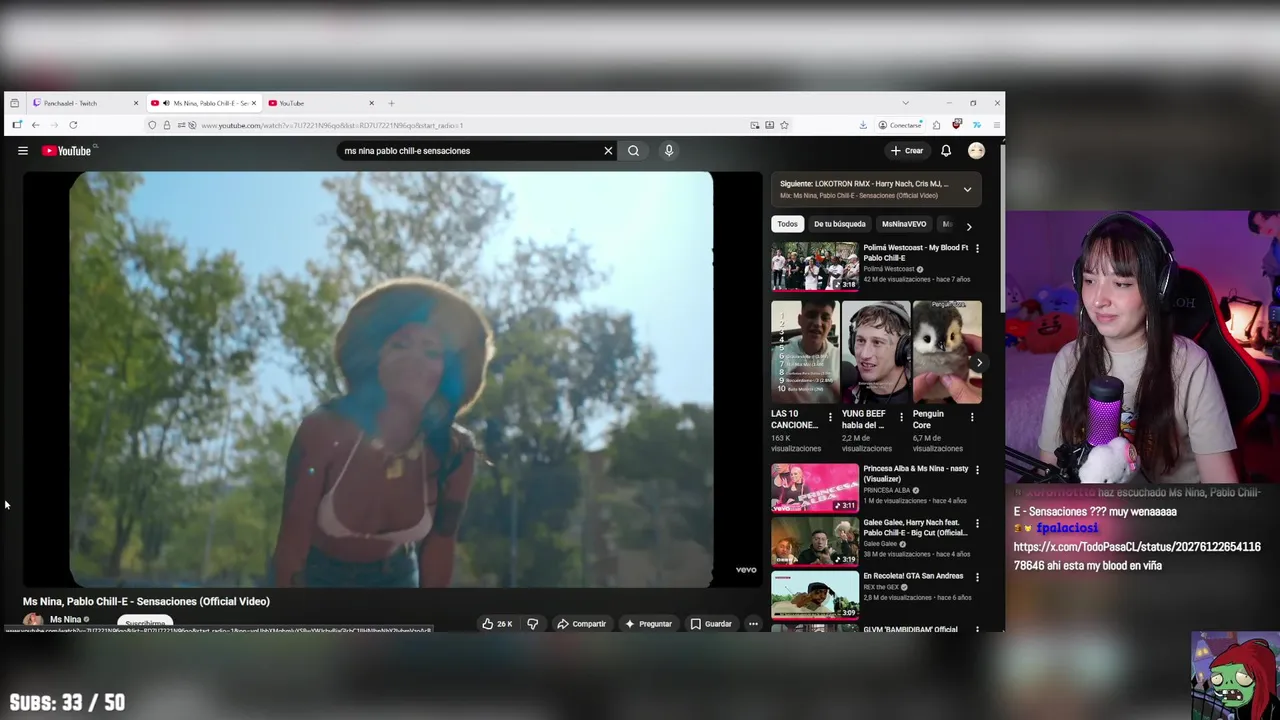Open the site lock information icon
The image size is (1280, 720).
tap(166, 125)
